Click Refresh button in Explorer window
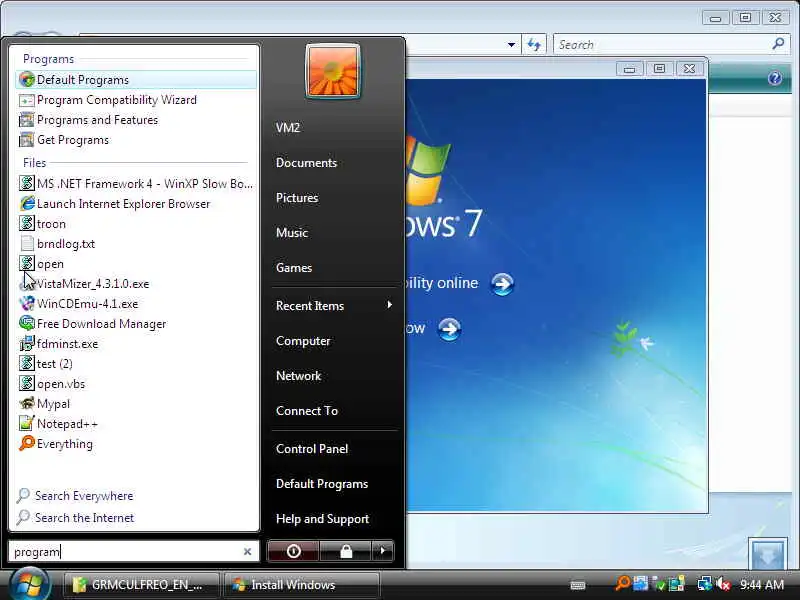 click(x=534, y=45)
